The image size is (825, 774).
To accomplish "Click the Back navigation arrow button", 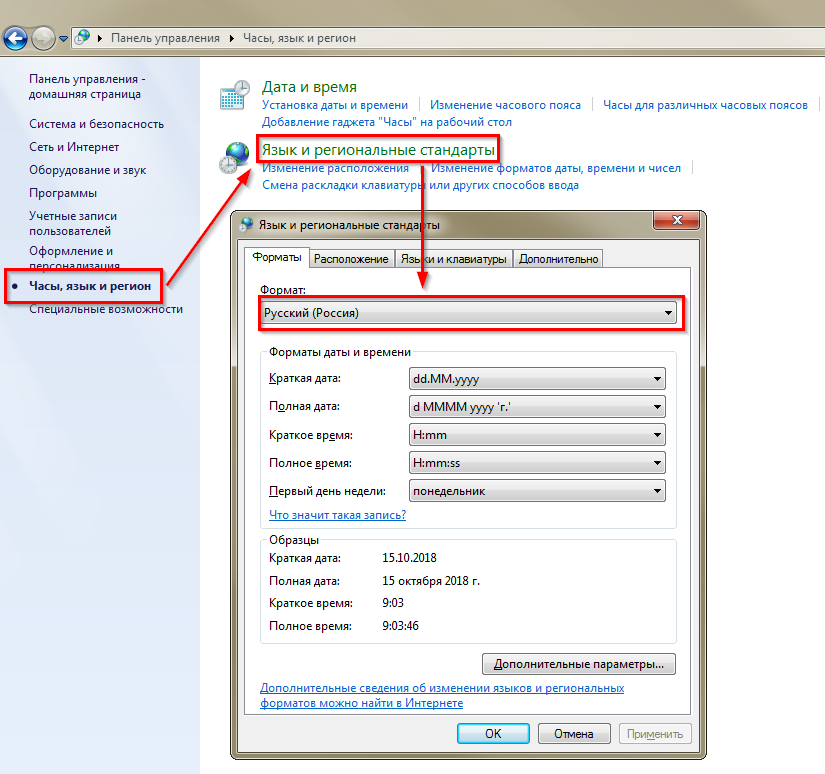I will coord(15,38).
